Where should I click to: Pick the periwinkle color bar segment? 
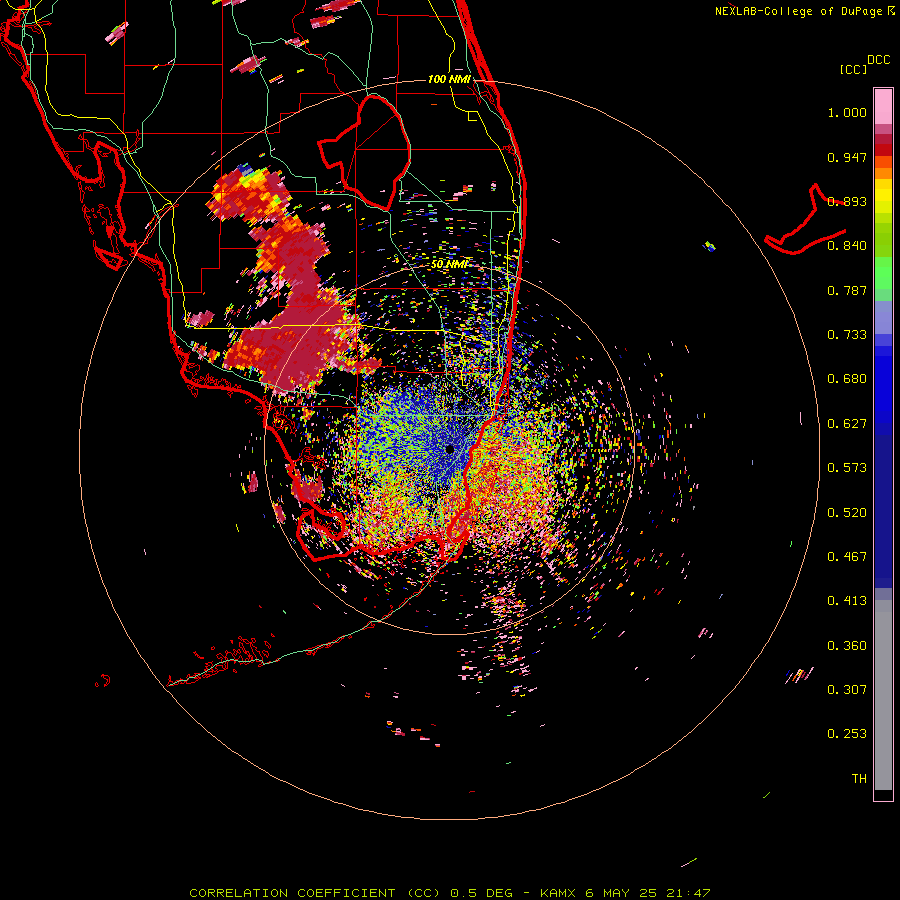pyautogui.click(x=883, y=317)
